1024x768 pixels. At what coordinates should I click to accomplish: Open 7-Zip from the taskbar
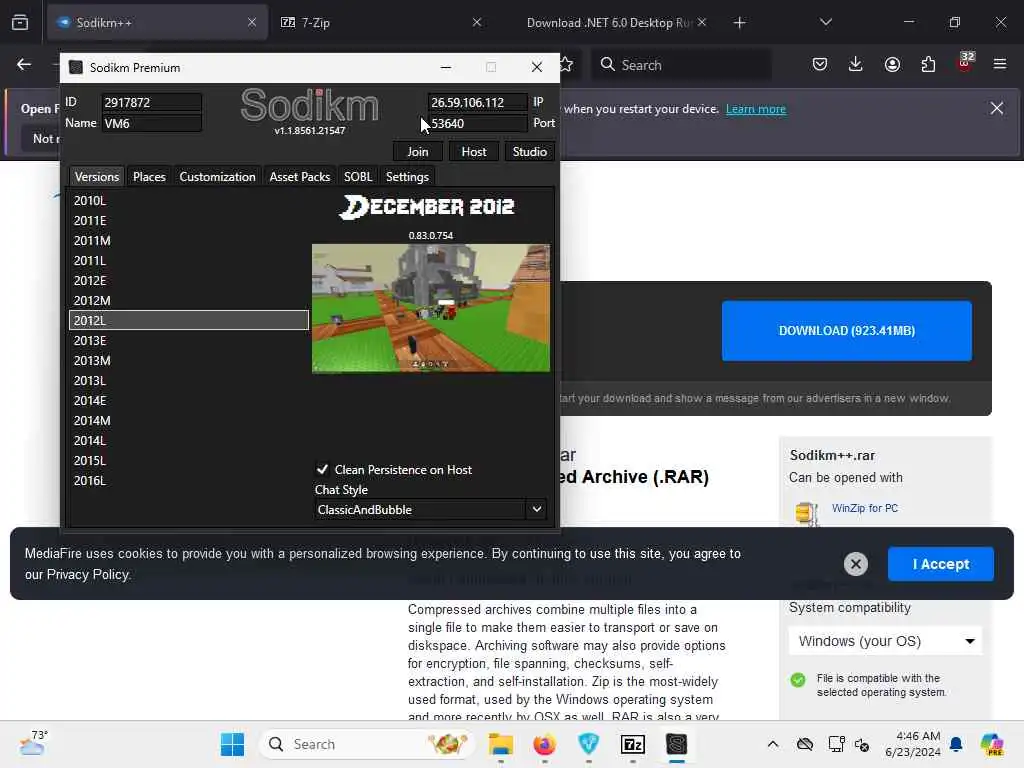[x=633, y=744]
